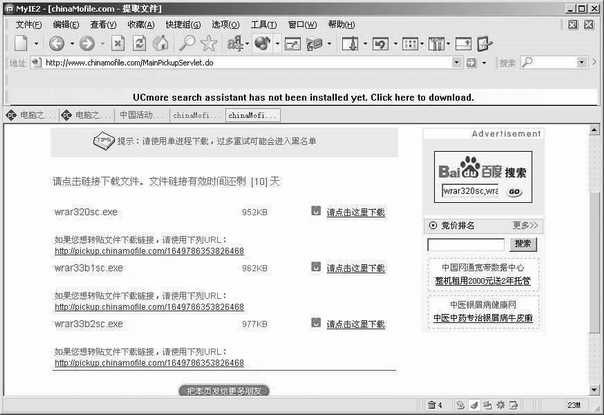Click the Baidu search input field
Image resolution: width=604 pixels, height=415 pixels.
[x=470, y=191]
